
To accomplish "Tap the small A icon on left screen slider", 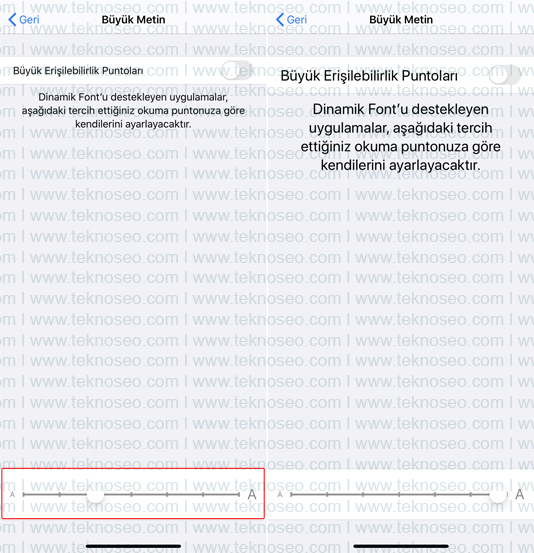I will [12, 494].
